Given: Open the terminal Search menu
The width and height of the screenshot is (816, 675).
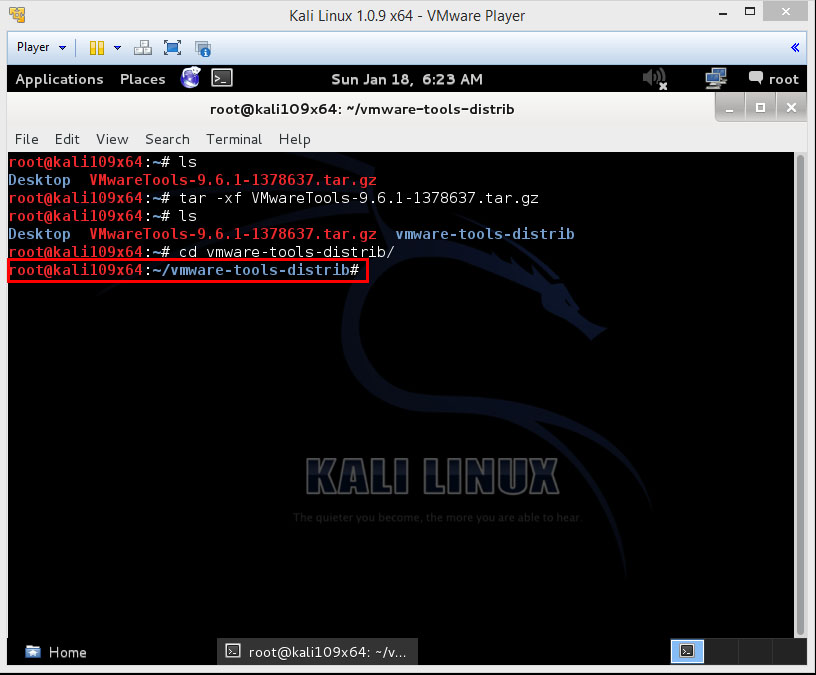Looking at the screenshot, I should 167,139.
